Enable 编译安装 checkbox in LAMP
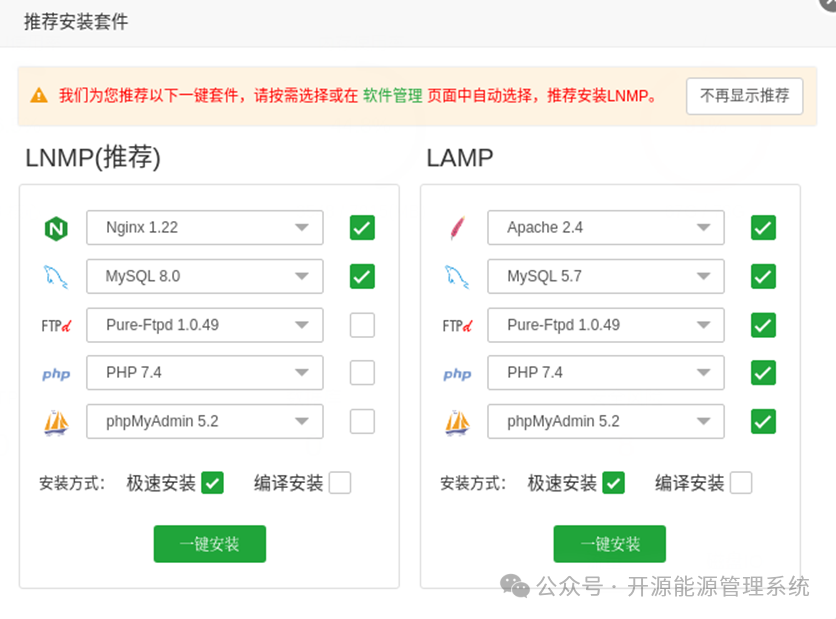This screenshot has width=836, height=619. coord(741,483)
